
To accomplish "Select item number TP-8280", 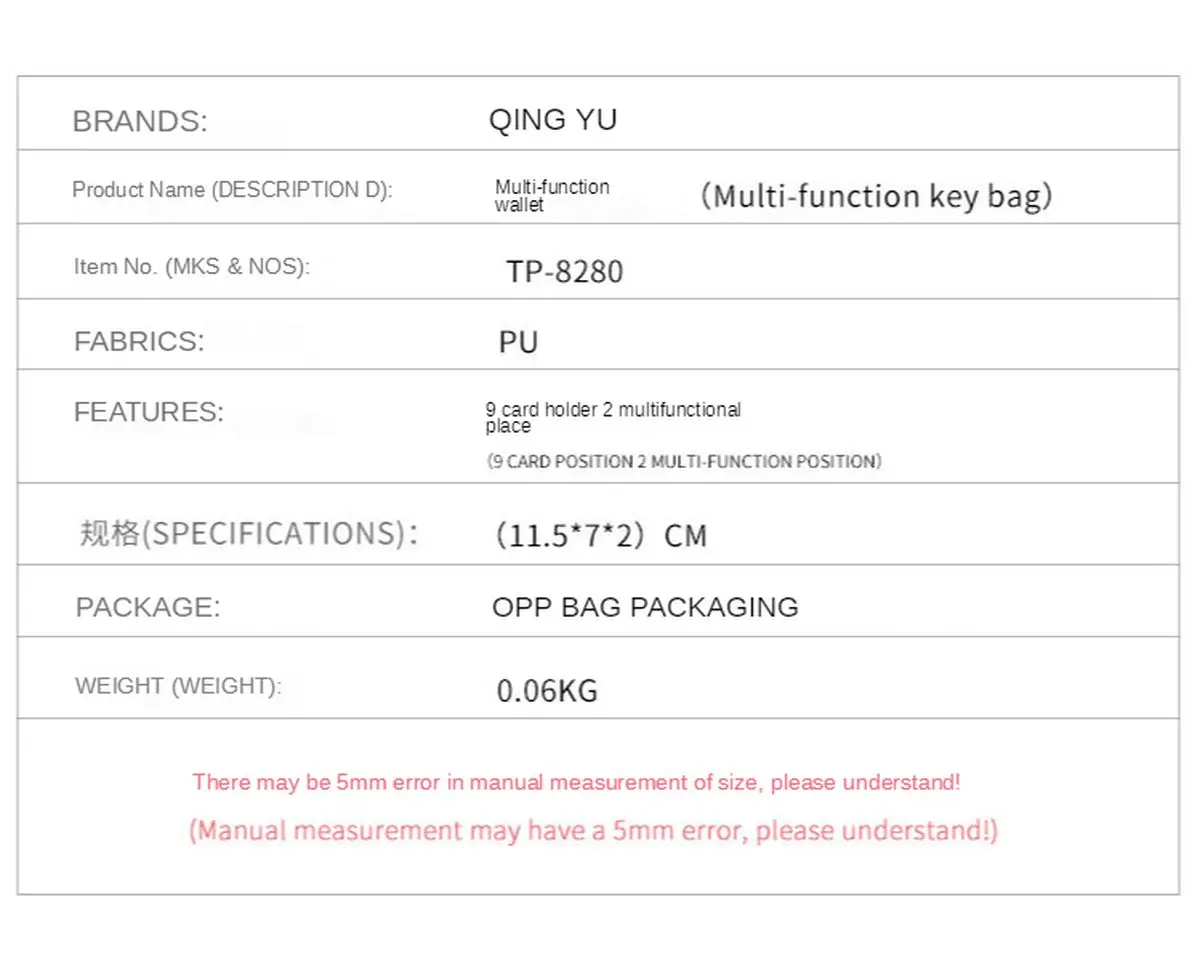I will pyautogui.click(x=565, y=271).
